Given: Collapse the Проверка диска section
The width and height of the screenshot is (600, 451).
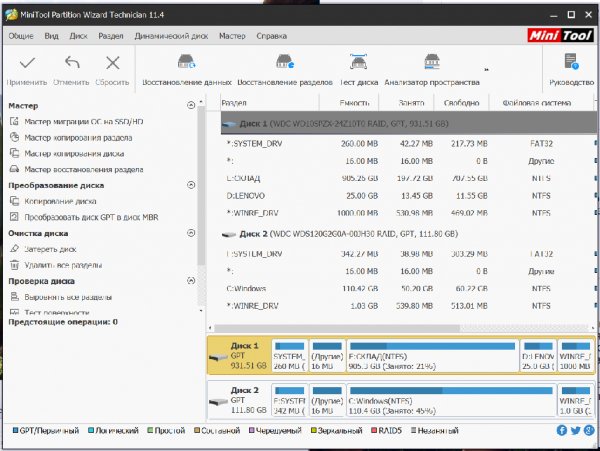Looking at the screenshot, I should (x=191, y=281).
